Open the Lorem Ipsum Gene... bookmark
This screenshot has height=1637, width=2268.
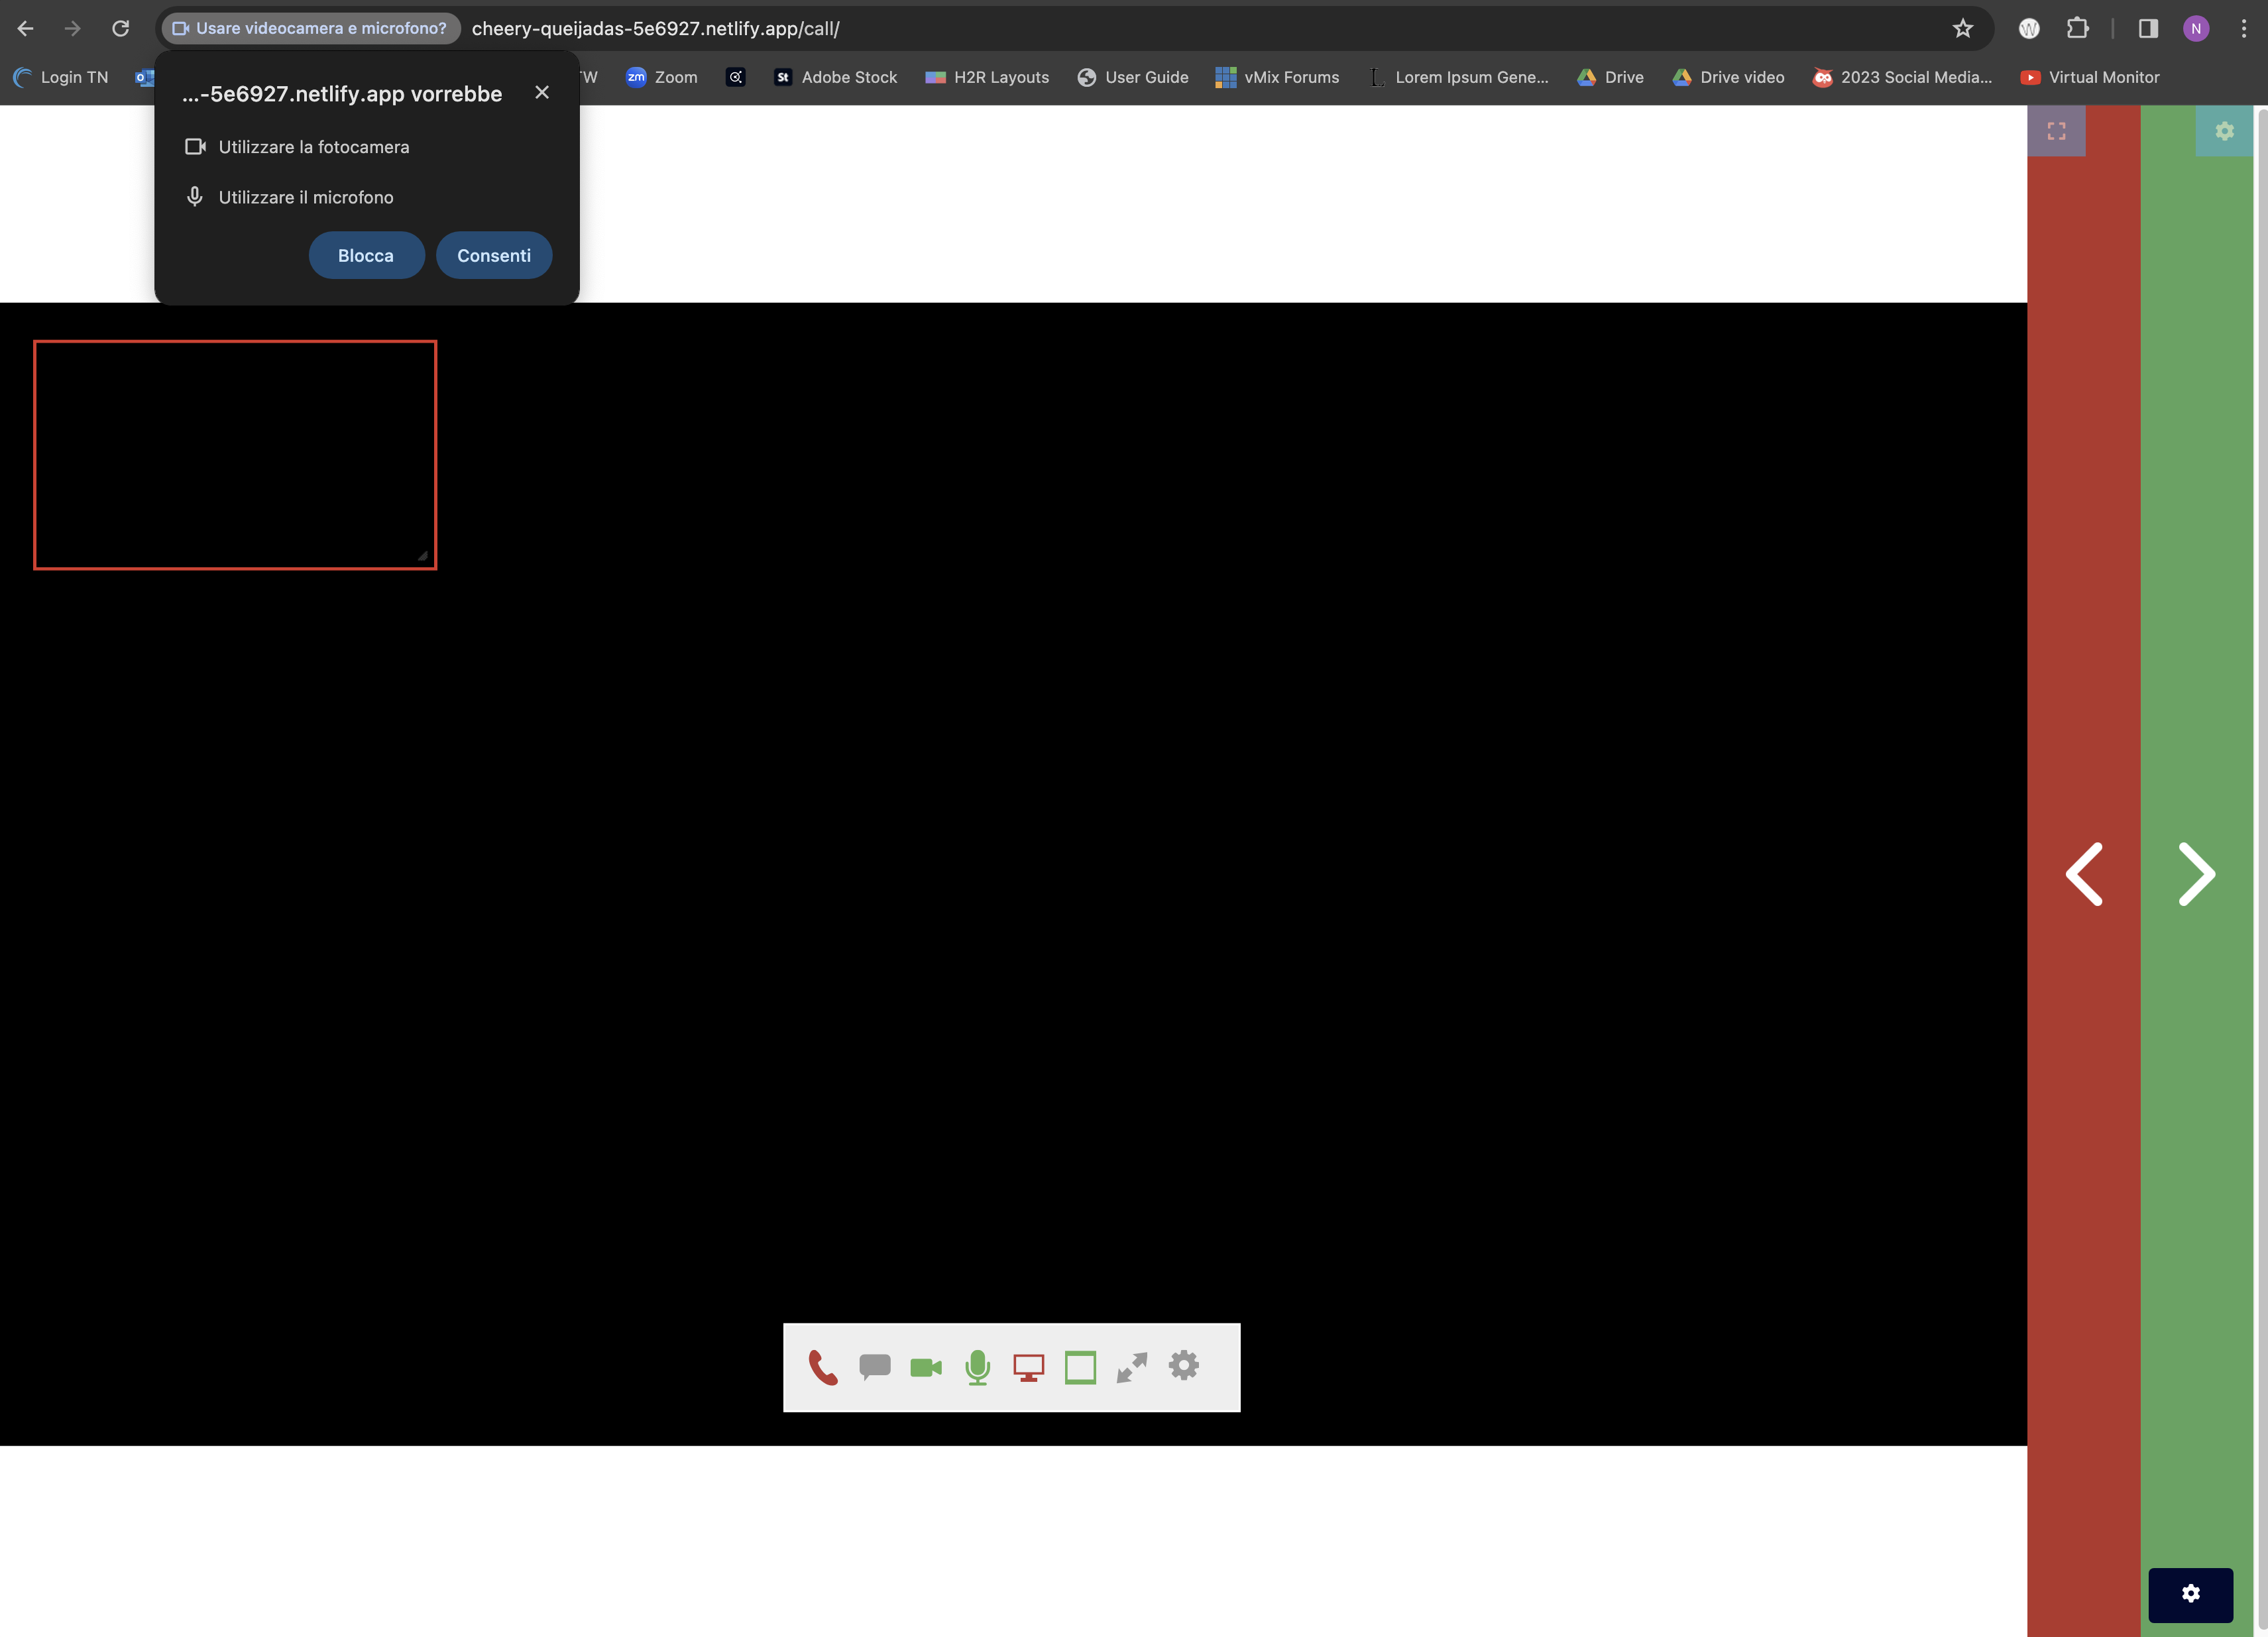click(x=1458, y=77)
